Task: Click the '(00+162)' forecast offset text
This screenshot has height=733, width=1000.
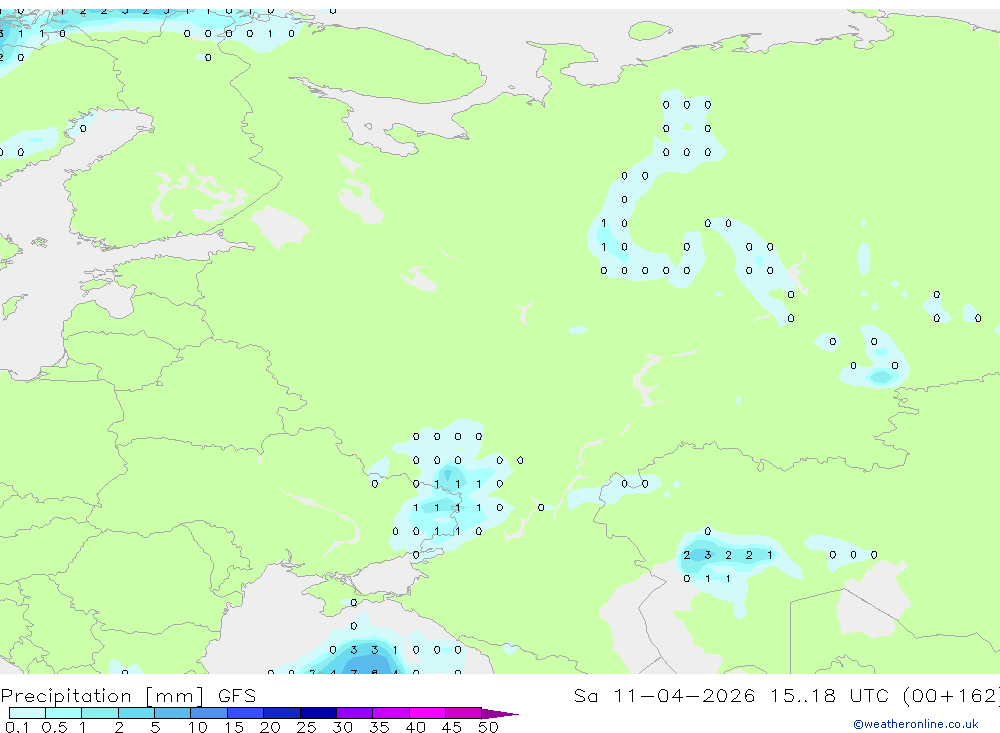Action: click(951, 695)
